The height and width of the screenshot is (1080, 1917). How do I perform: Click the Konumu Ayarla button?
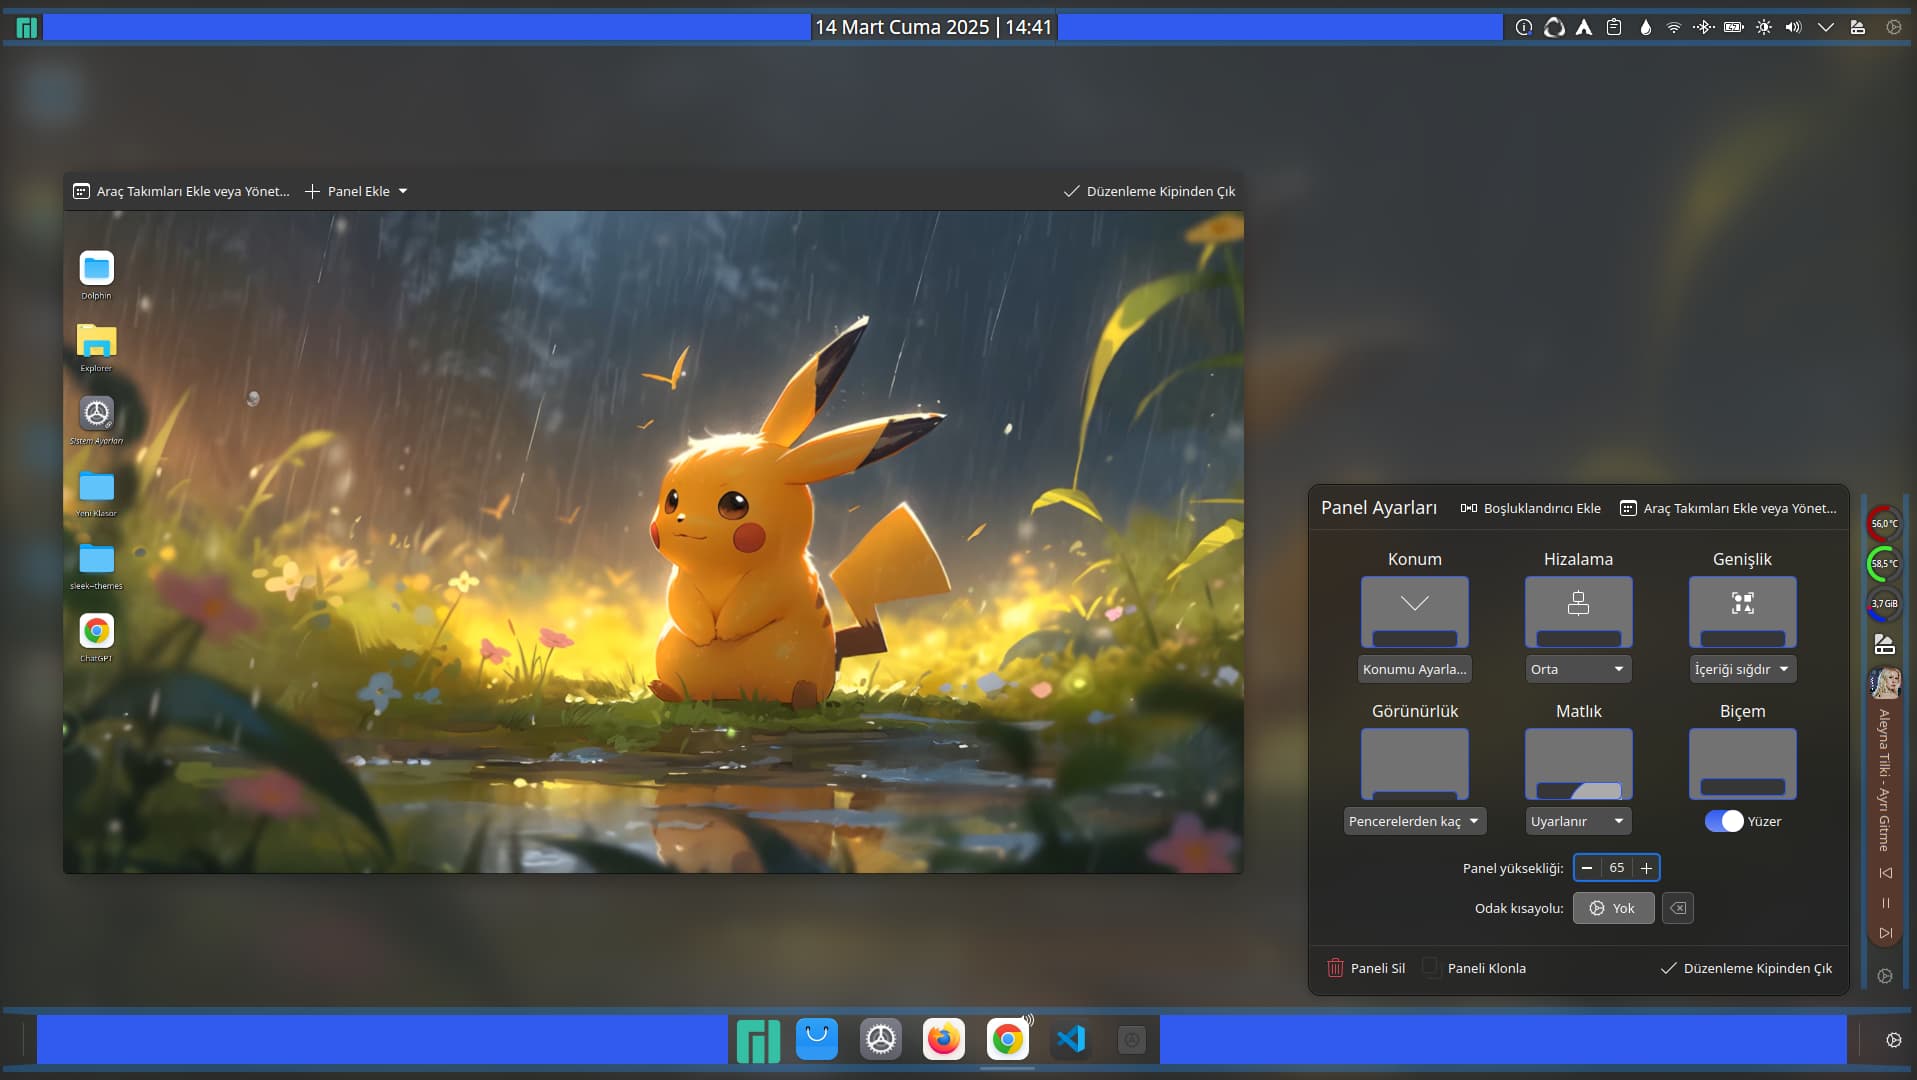[x=1414, y=669]
